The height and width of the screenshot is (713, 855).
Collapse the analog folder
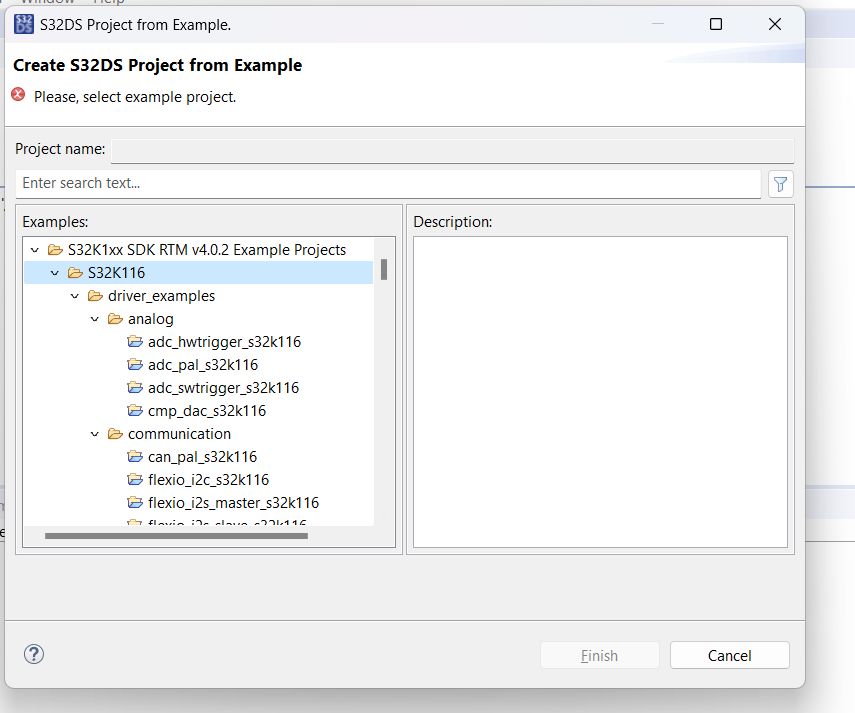coord(95,319)
